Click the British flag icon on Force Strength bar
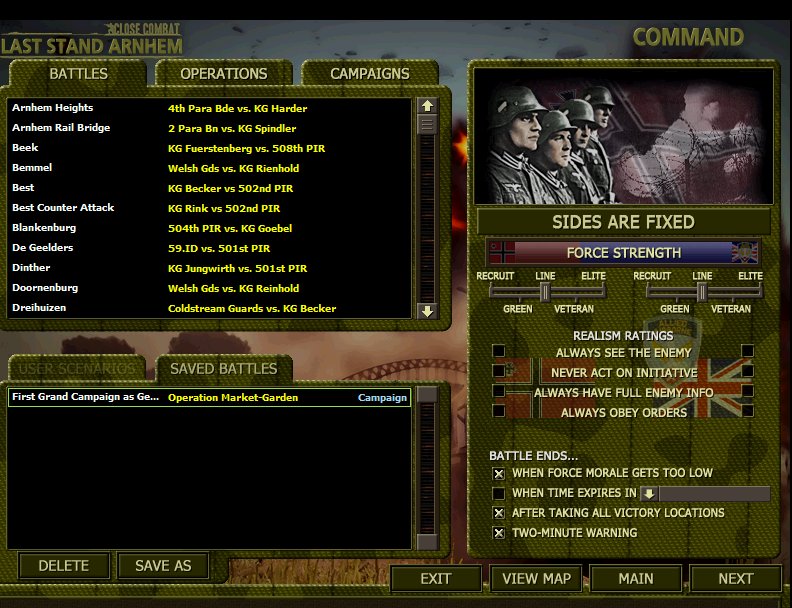792x608 pixels. (x=745, y=252)
